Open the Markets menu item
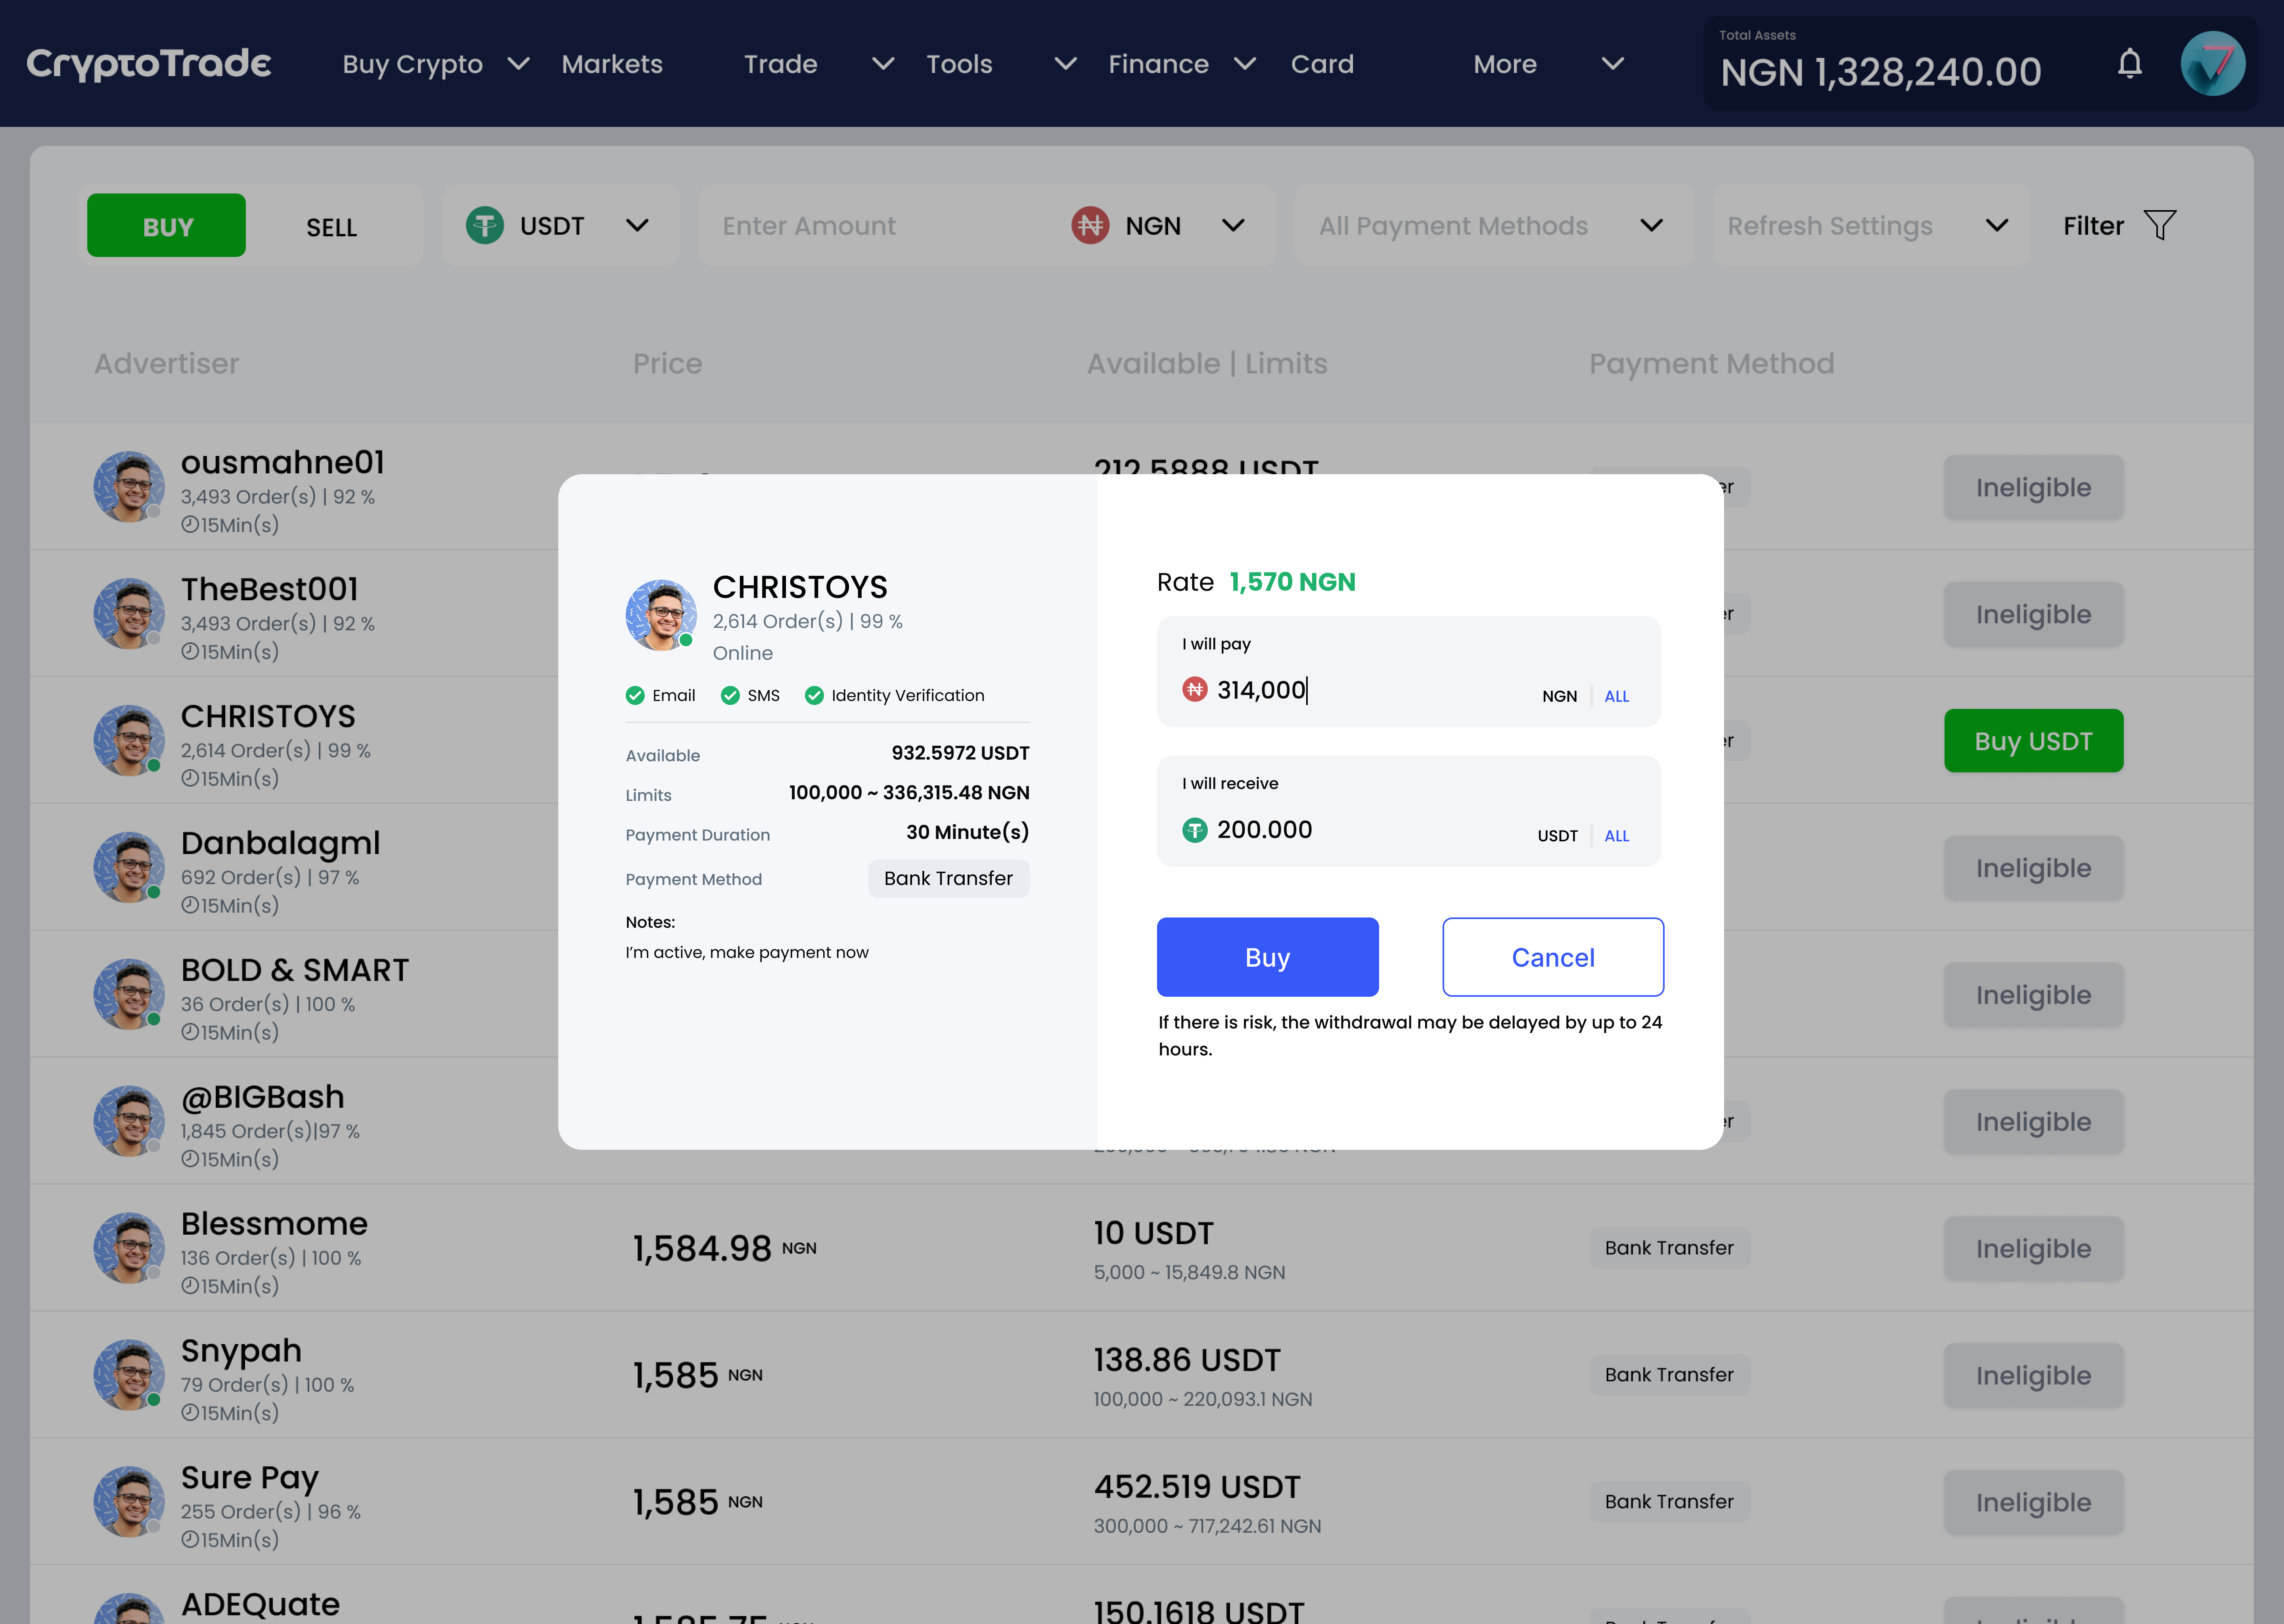The image size is (2284, 1624). [612, 64]
